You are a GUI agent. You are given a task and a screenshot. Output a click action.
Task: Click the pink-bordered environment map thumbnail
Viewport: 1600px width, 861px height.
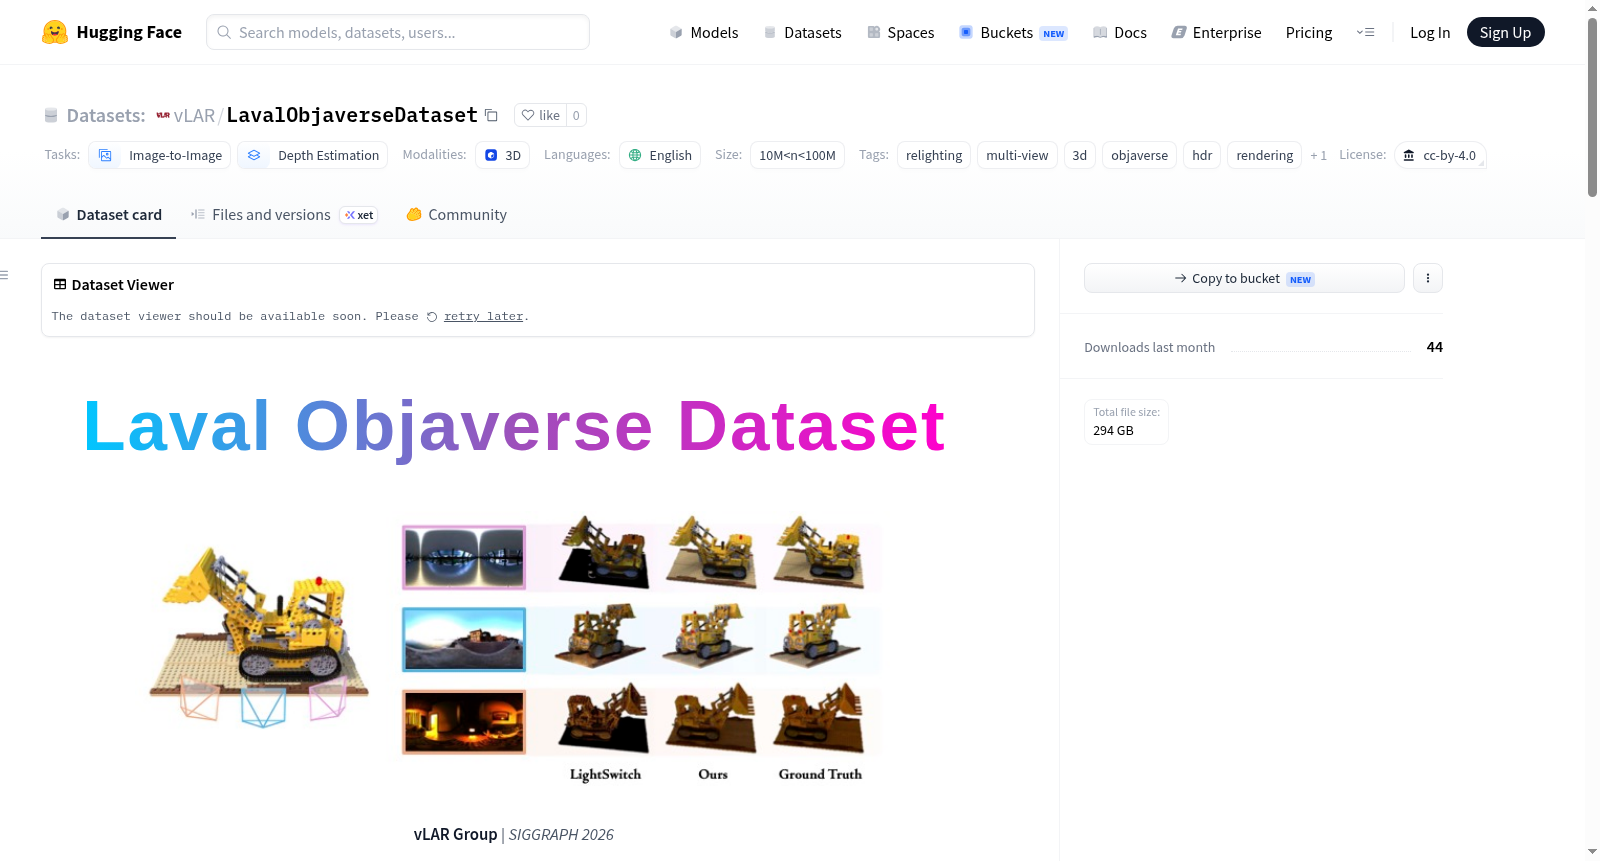464,557
